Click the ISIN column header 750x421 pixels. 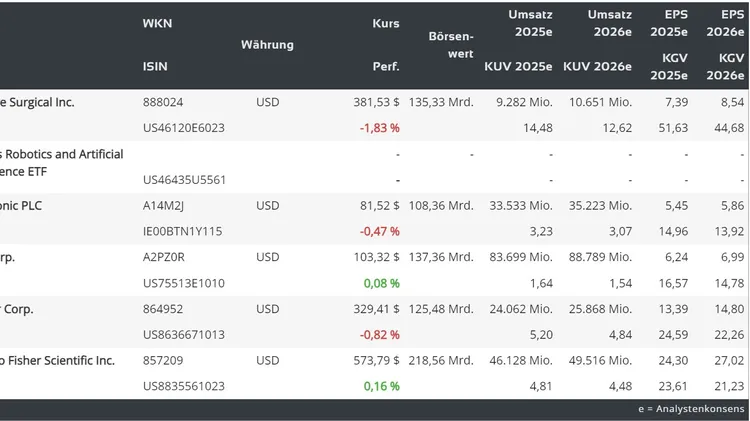pyautogui.click(x=155, y=66)
